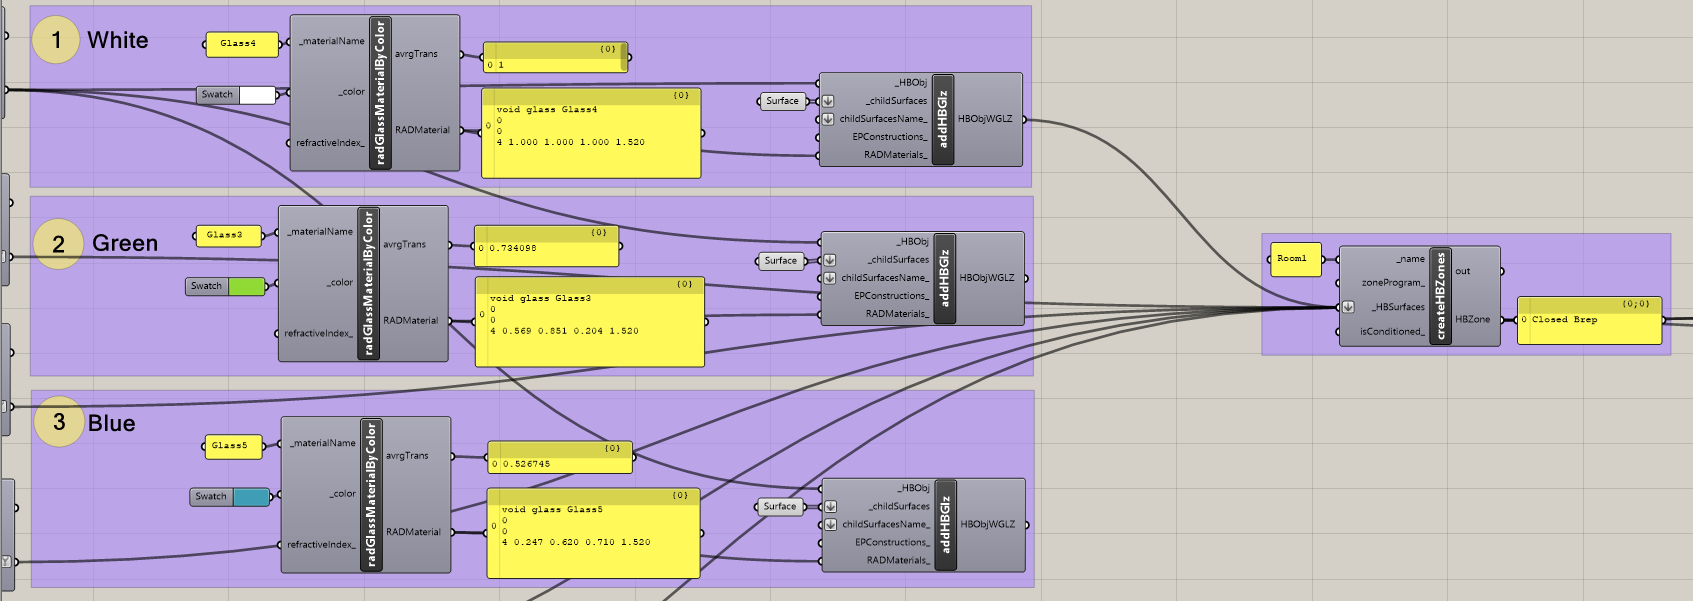Image resolution: width=1693 pixels, height=601 pixels.
Task: Click the childSurfacesName_ arrow icon in Blue group
Action: pos(831,524)
